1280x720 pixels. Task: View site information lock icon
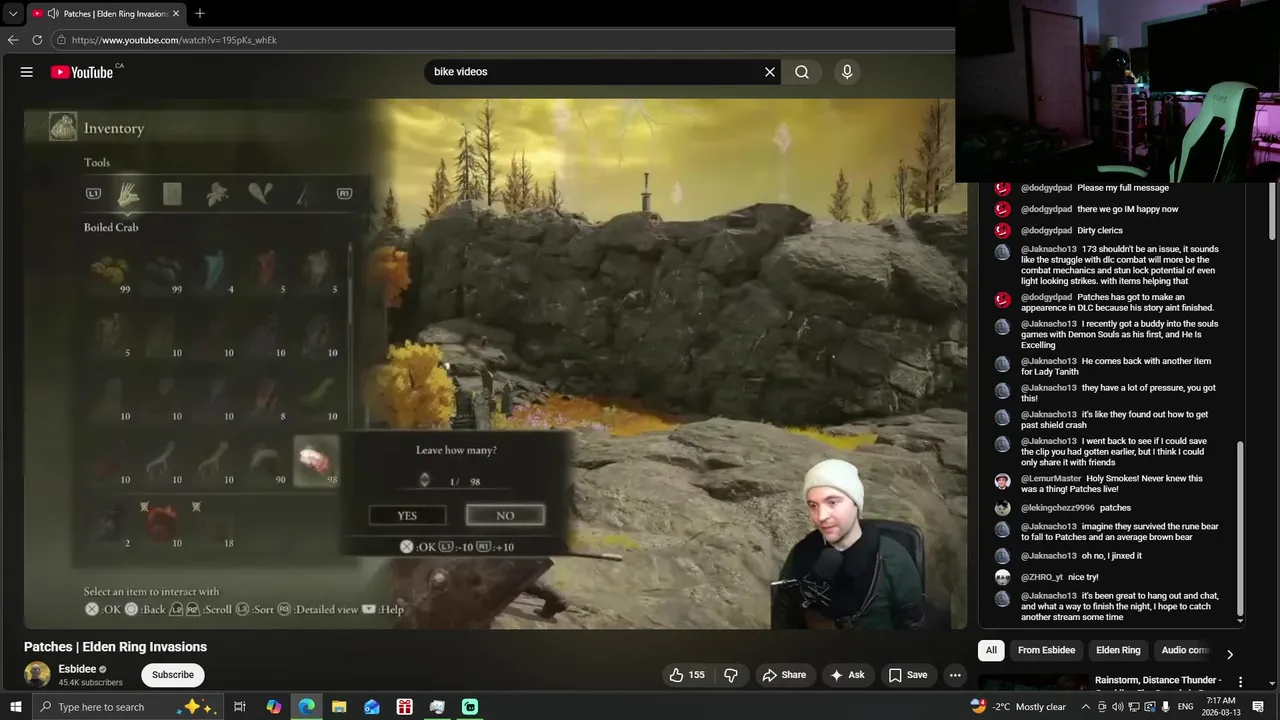pyautogui.click(x=61, y=40)
